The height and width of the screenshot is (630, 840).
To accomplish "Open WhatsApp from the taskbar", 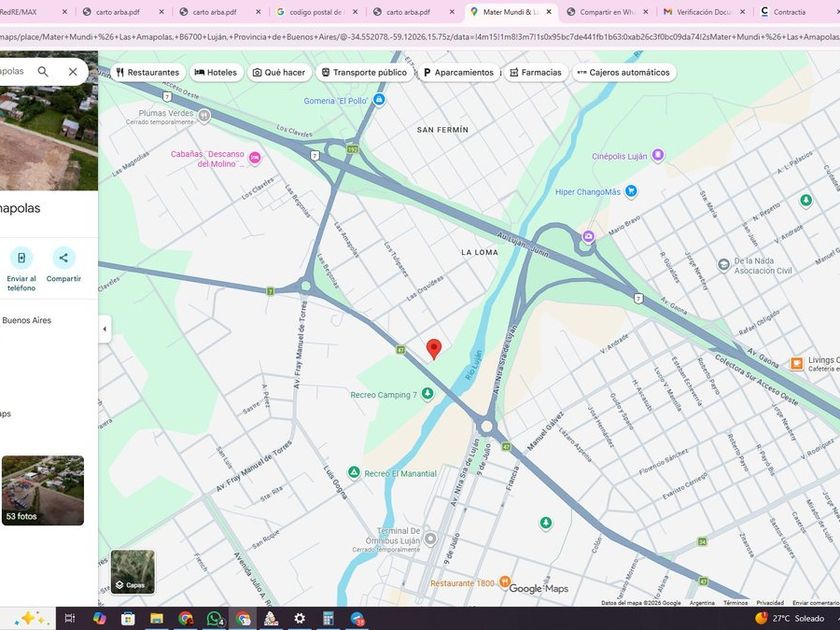I will pos(213,618).
